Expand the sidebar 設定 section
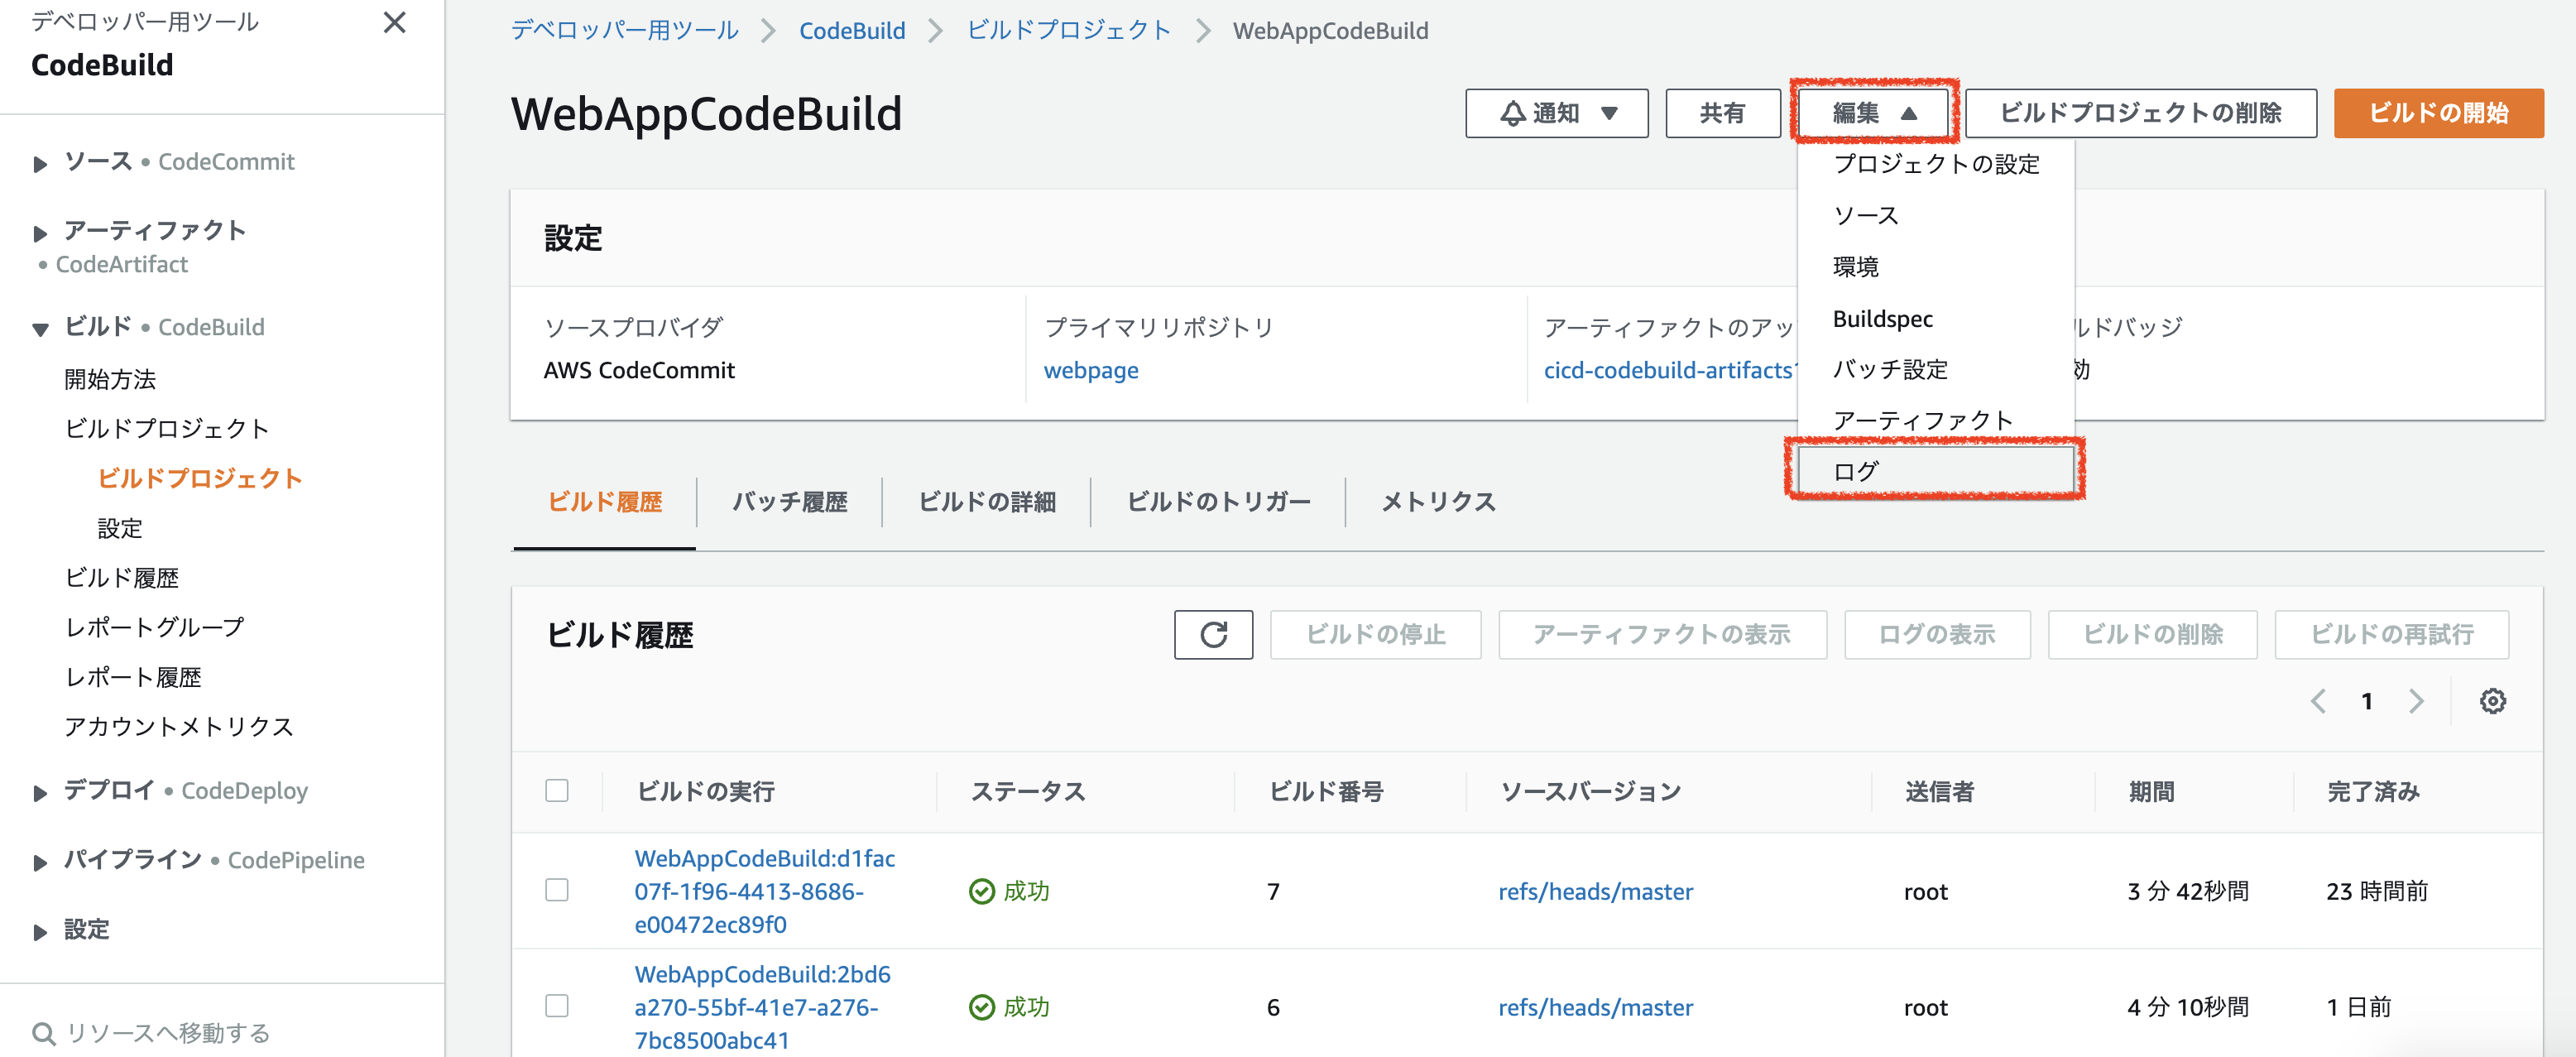Image resolution: width=2576 pixels, height=1057 pixels. pos(40,931)
